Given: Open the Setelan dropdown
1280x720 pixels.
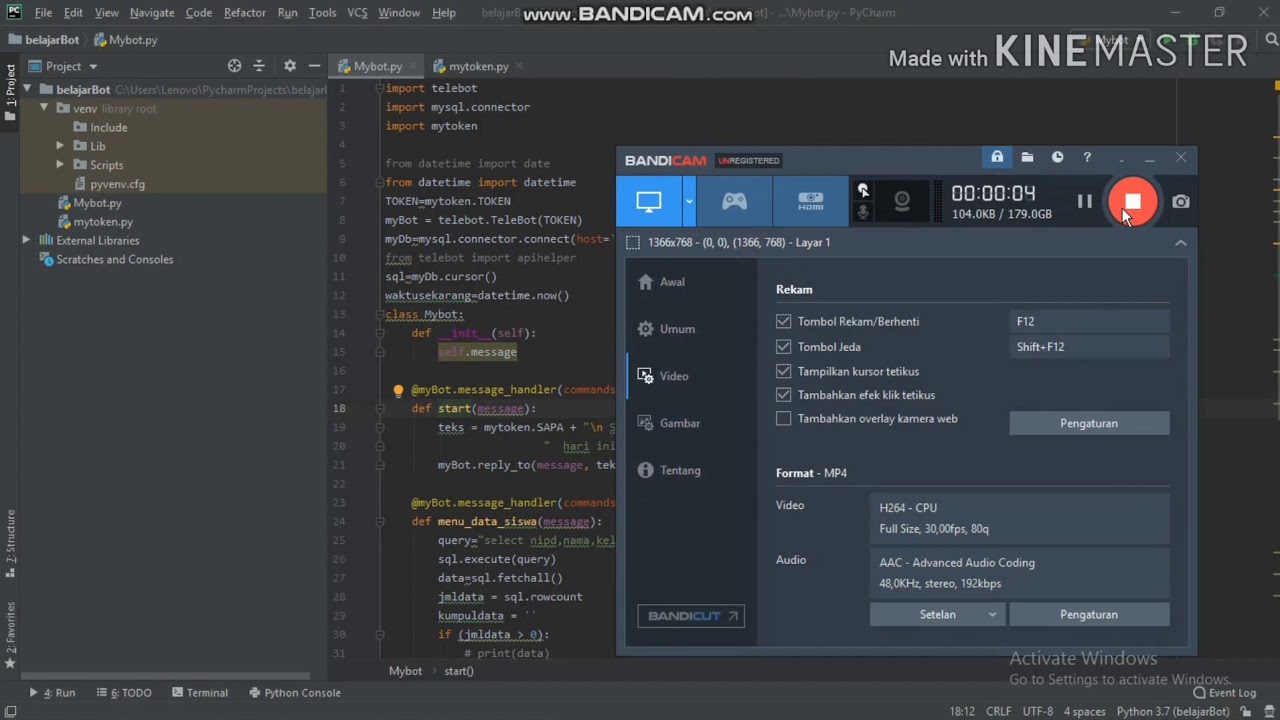Looking at the screenshot, I should pyautogui.click(x=938, y=614).
